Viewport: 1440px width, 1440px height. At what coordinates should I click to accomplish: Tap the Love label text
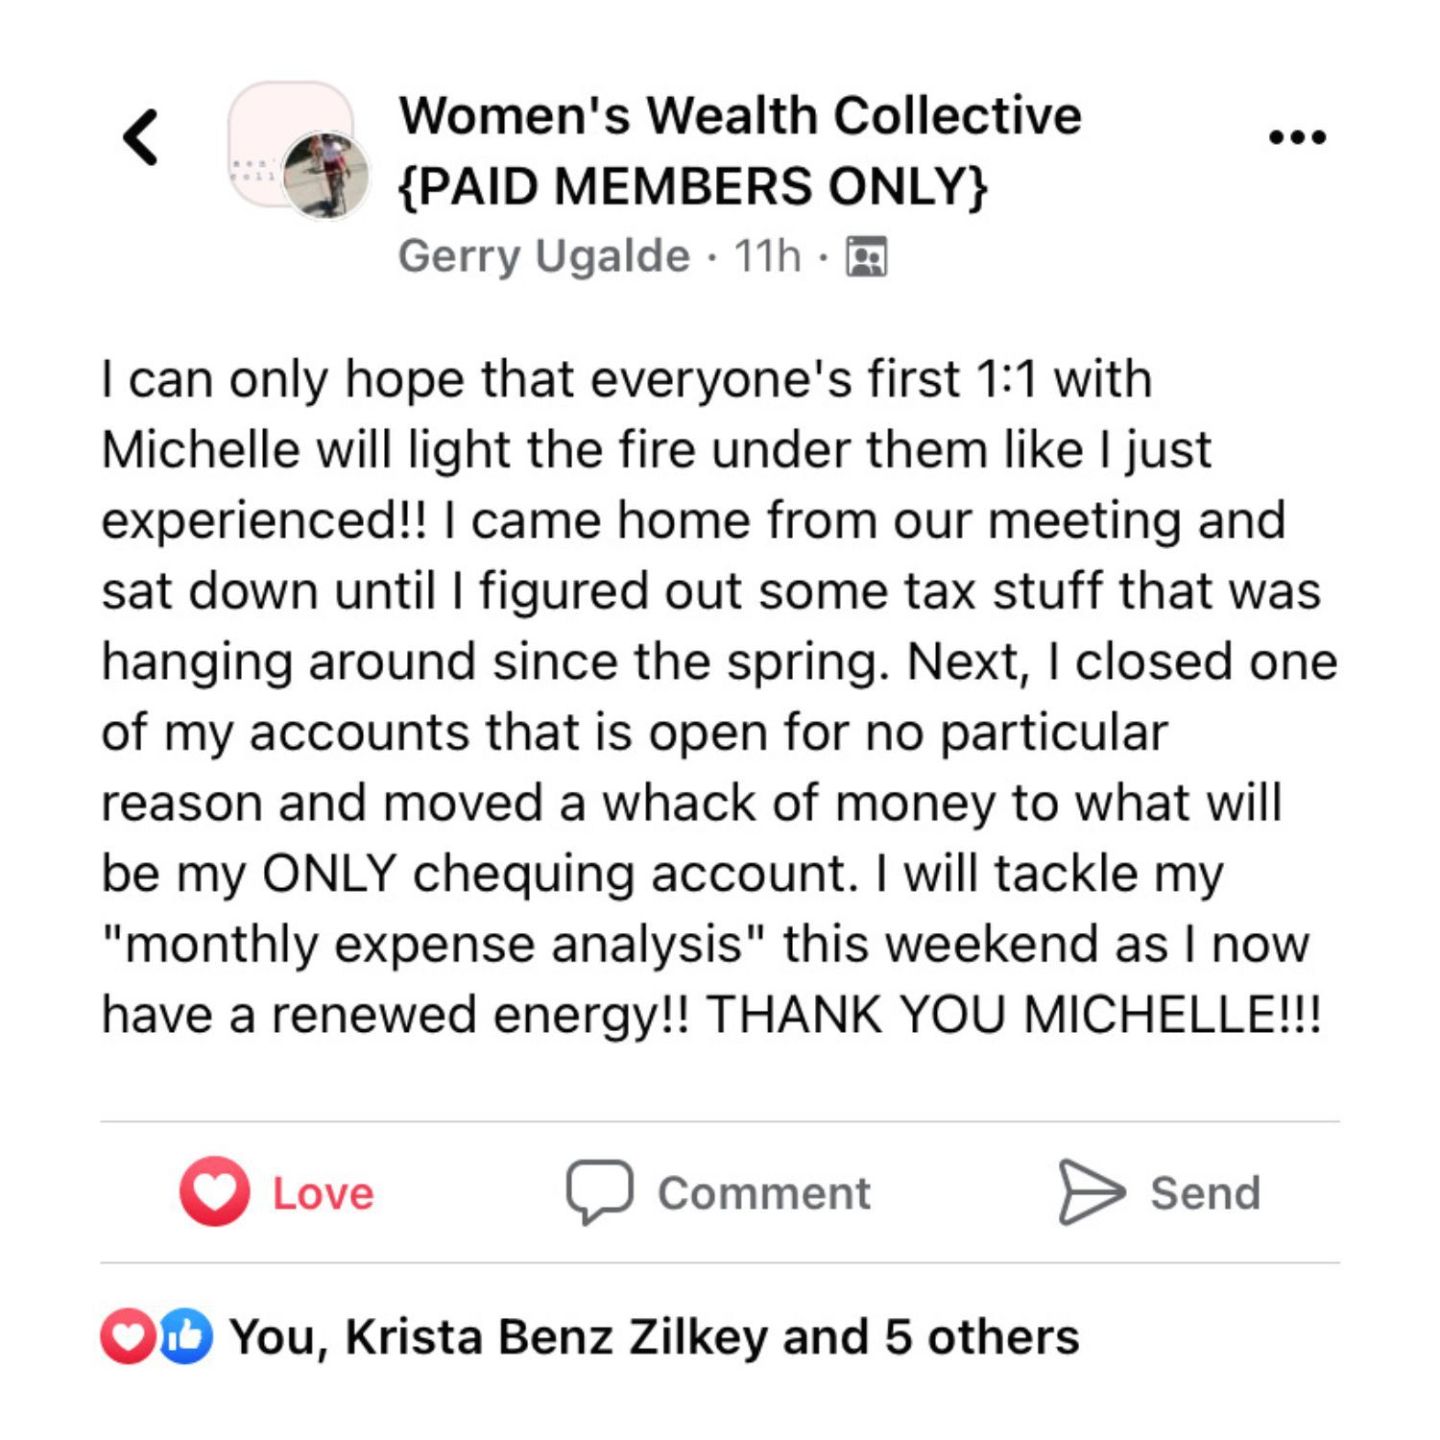[323, 1193]
